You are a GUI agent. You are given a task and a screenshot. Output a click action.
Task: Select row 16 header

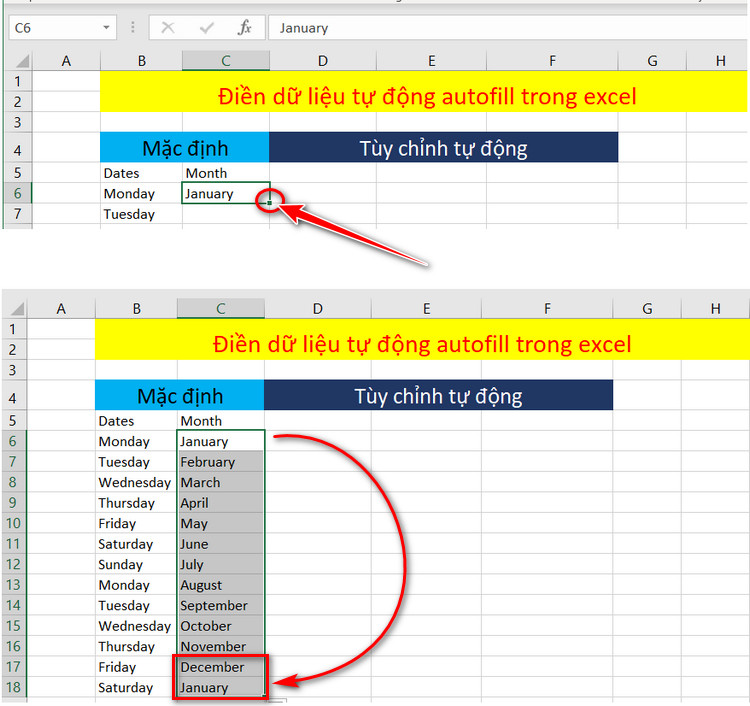pos(13,646)
